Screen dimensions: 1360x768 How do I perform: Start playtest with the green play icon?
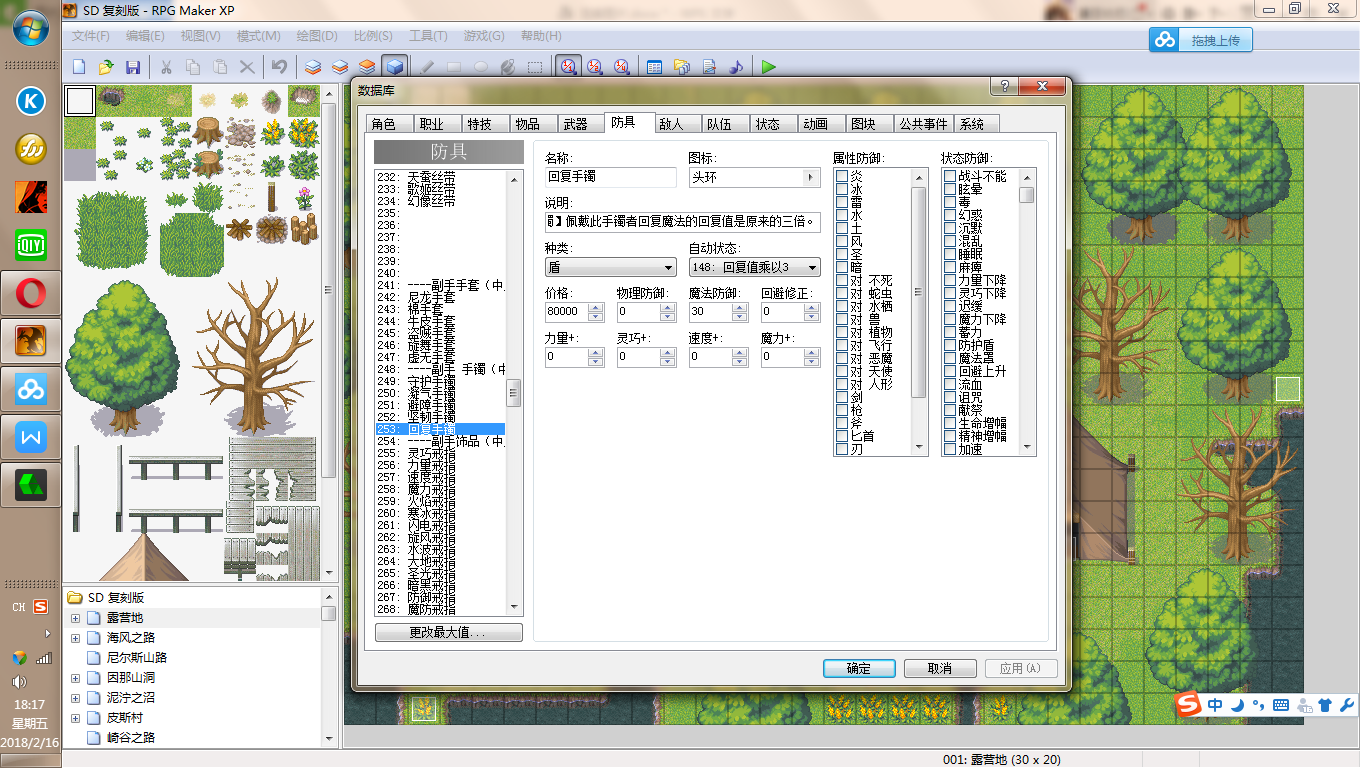[x=768, y=67]
